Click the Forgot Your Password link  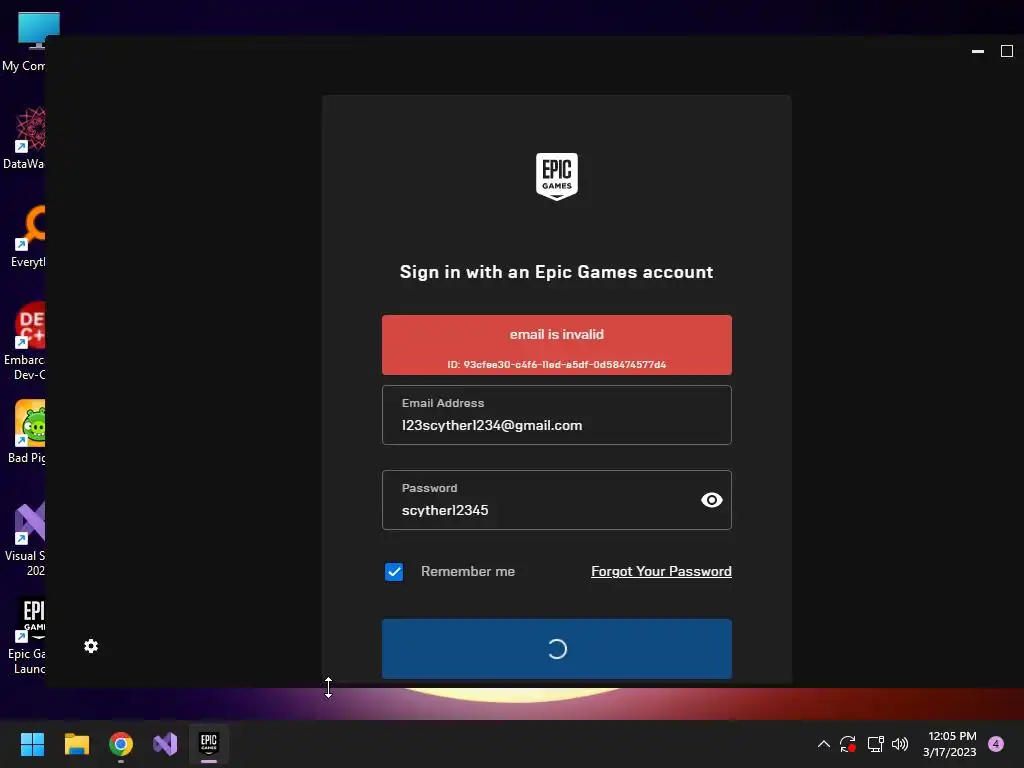point(661,571)
